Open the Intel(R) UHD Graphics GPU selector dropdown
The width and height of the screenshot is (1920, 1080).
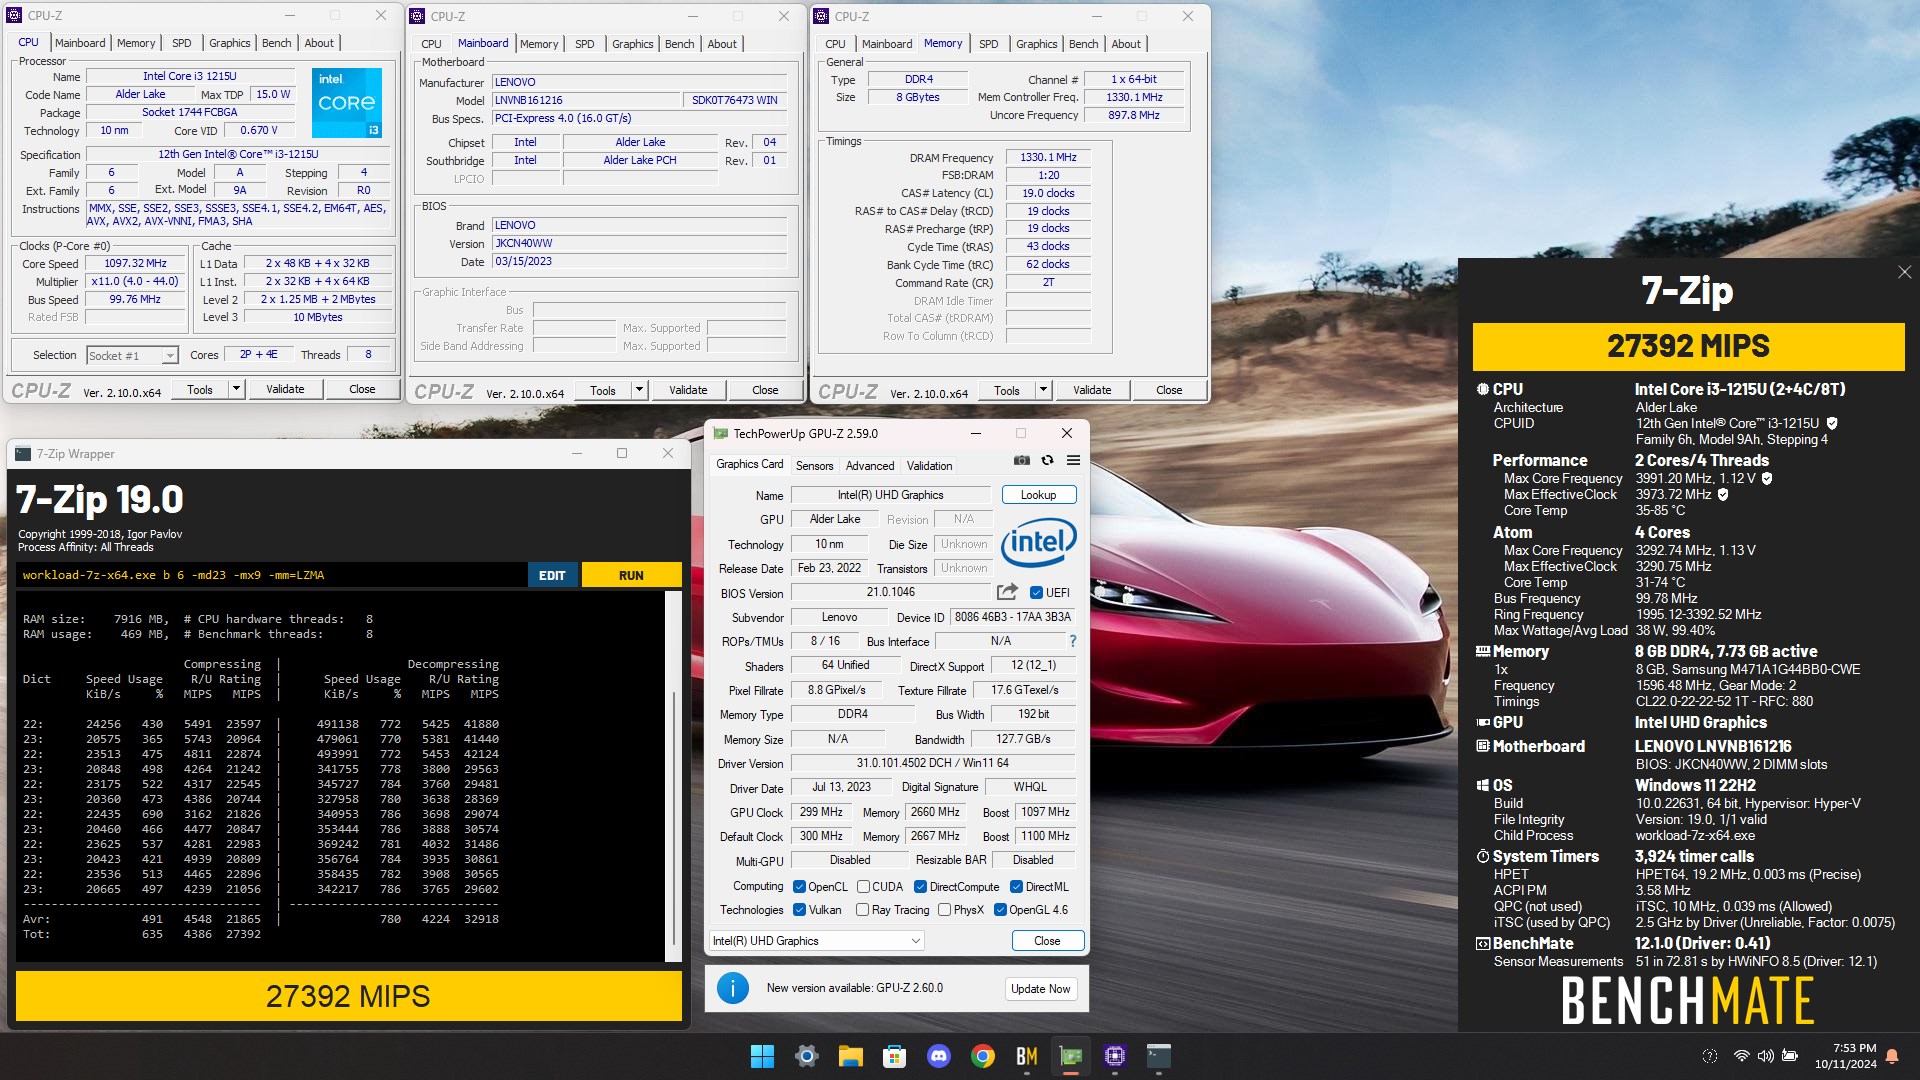point(816,941)
